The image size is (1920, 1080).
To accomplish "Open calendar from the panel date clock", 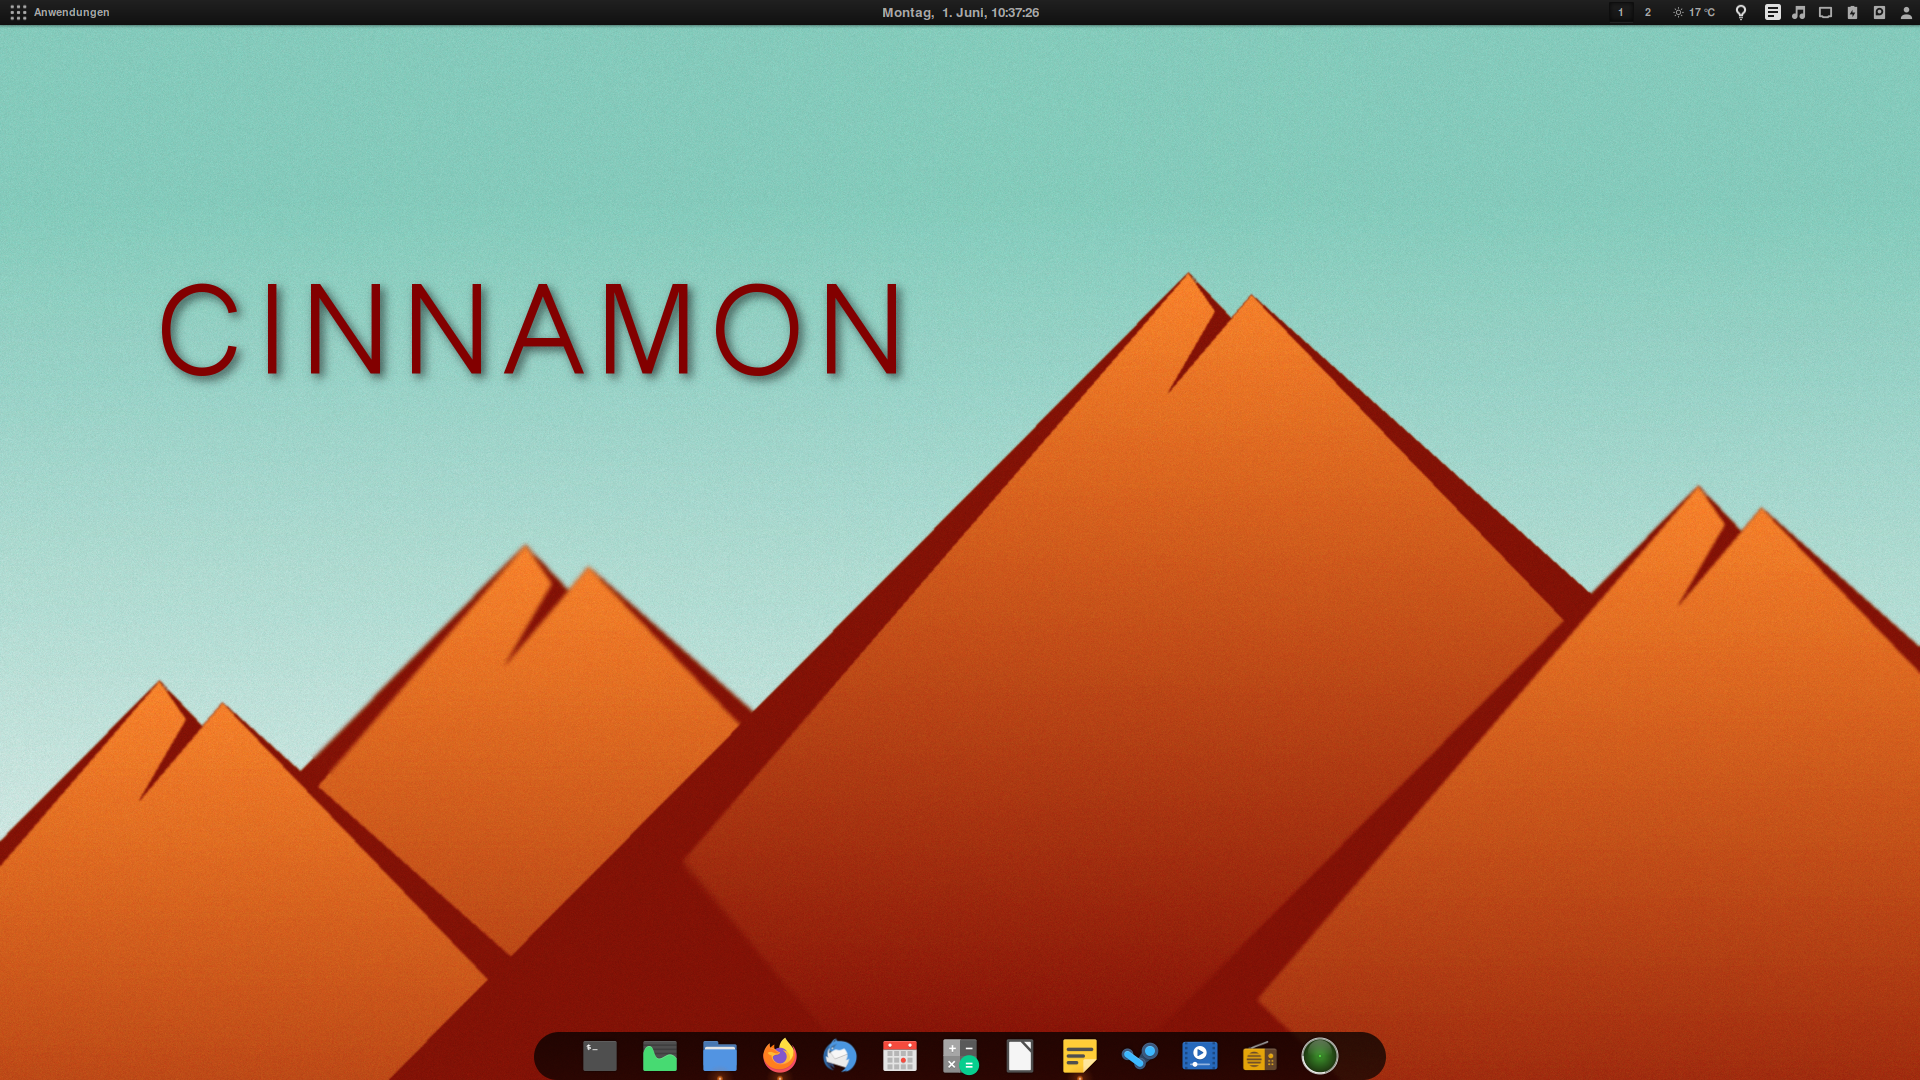I will tap(960, 12).
